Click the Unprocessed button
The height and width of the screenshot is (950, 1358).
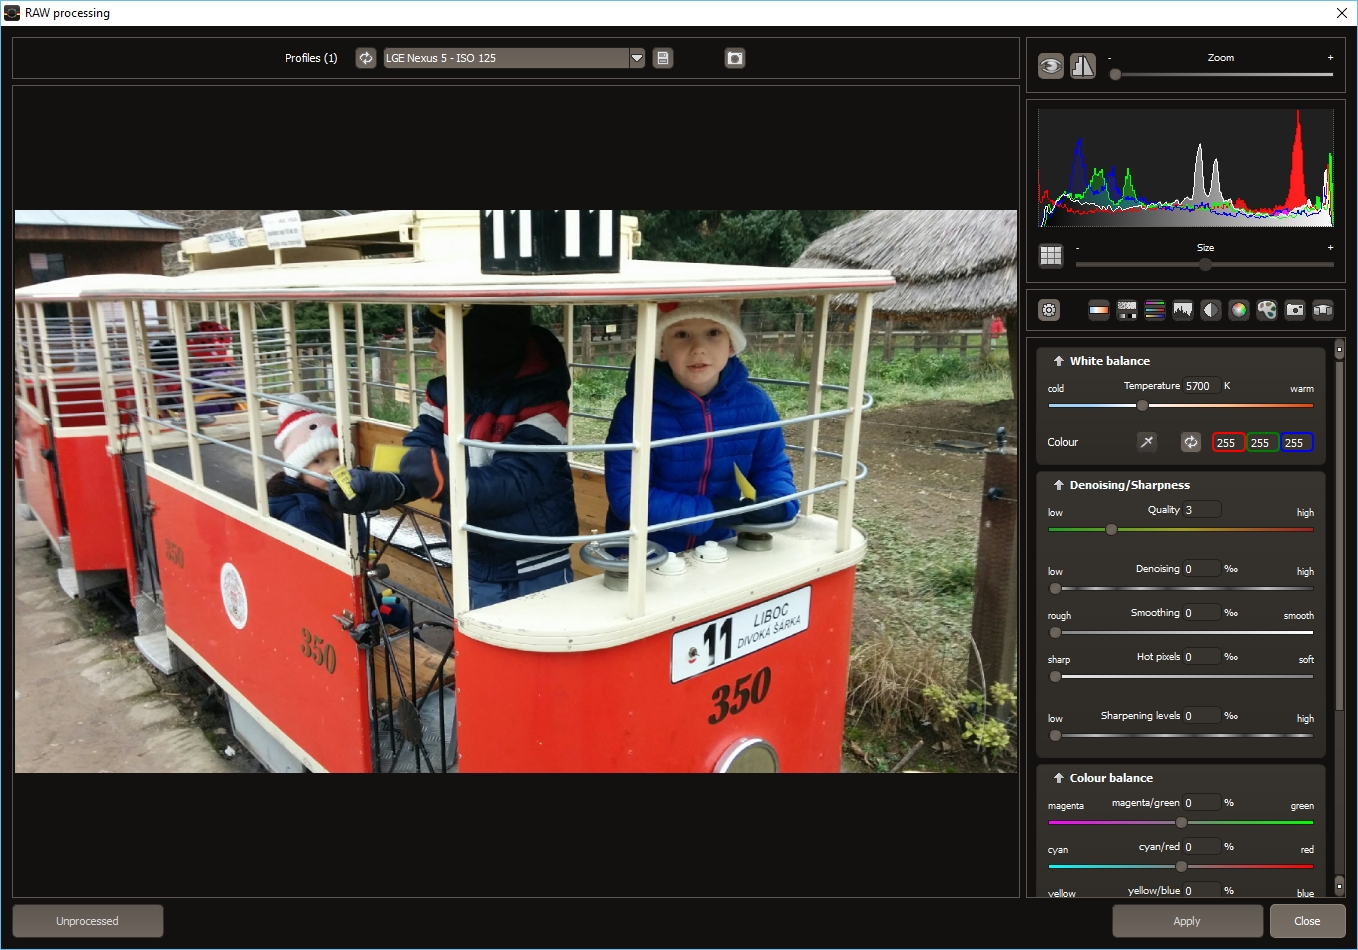(x=87, y=921)
